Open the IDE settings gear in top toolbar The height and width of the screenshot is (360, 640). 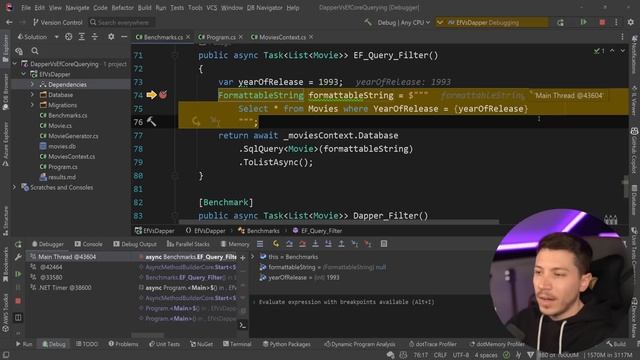[631, 22]
